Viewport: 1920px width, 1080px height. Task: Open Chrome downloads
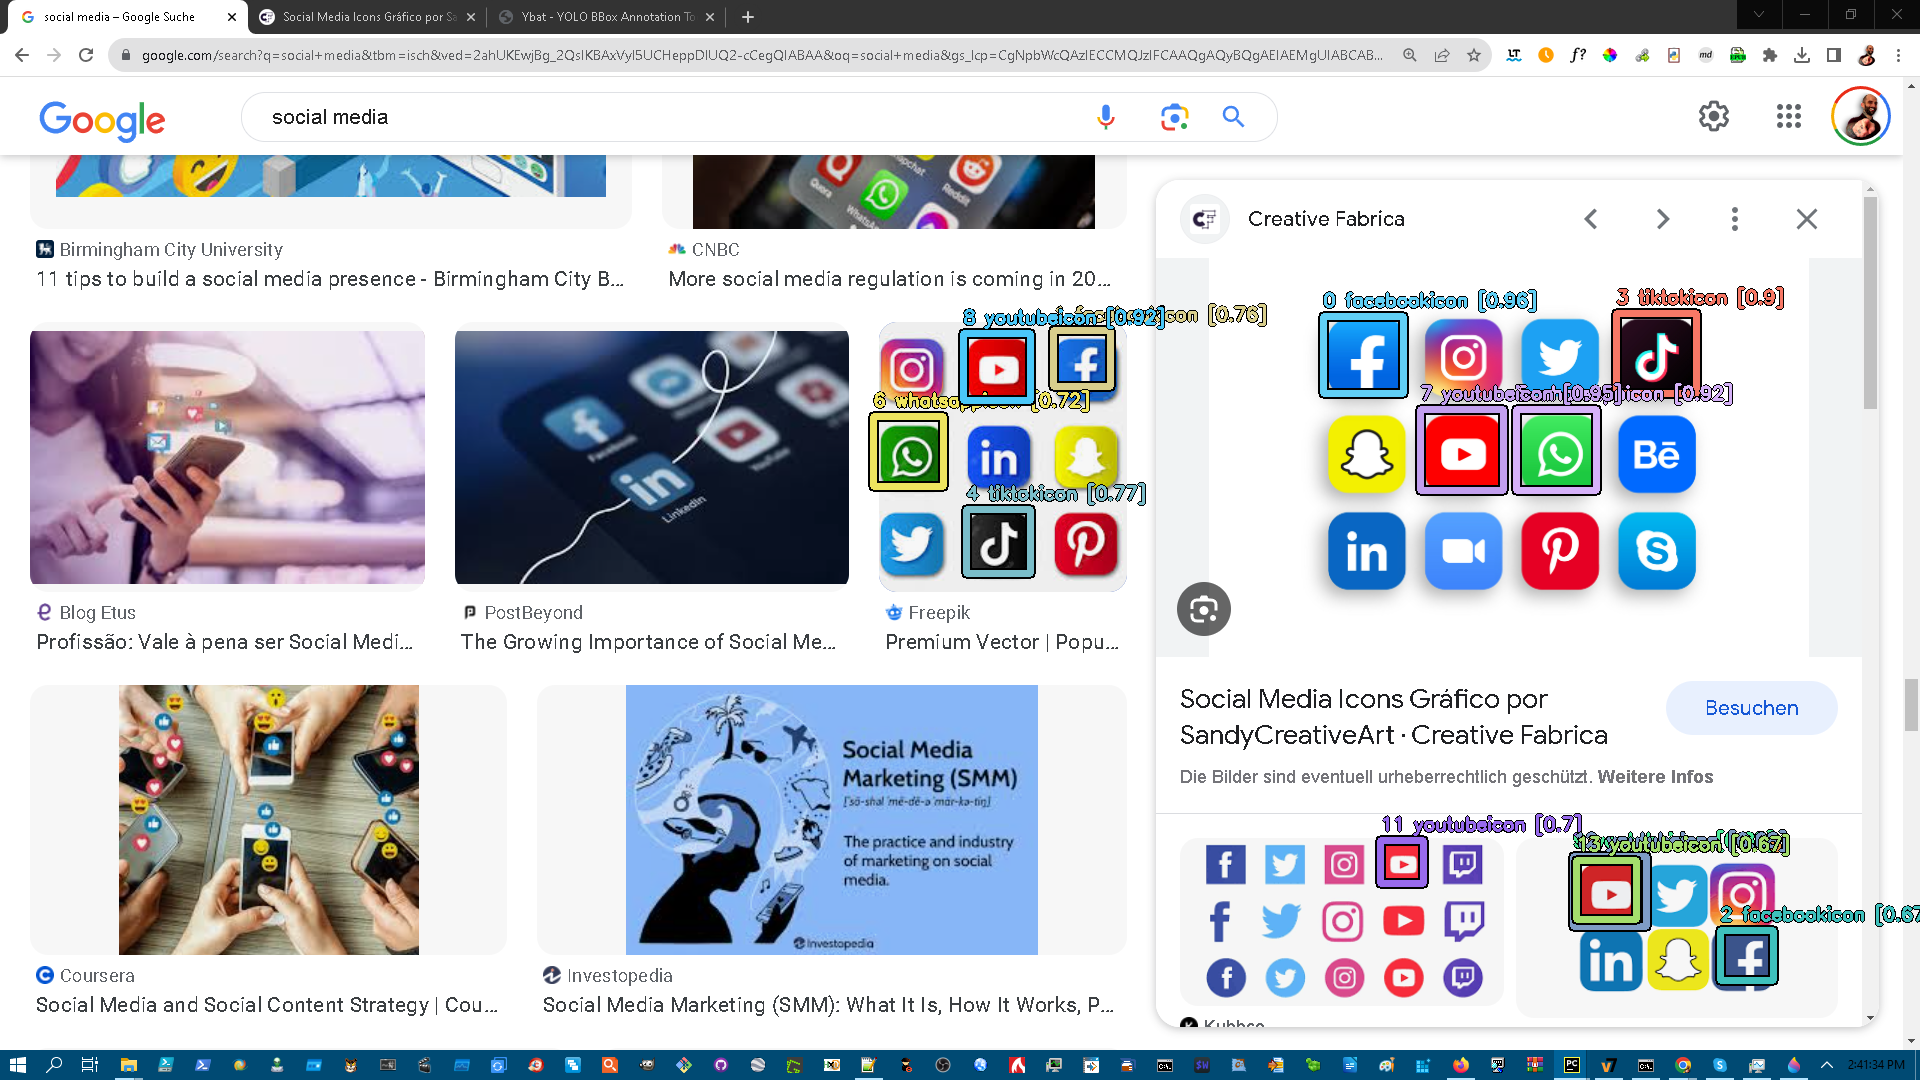(1802, 55)
